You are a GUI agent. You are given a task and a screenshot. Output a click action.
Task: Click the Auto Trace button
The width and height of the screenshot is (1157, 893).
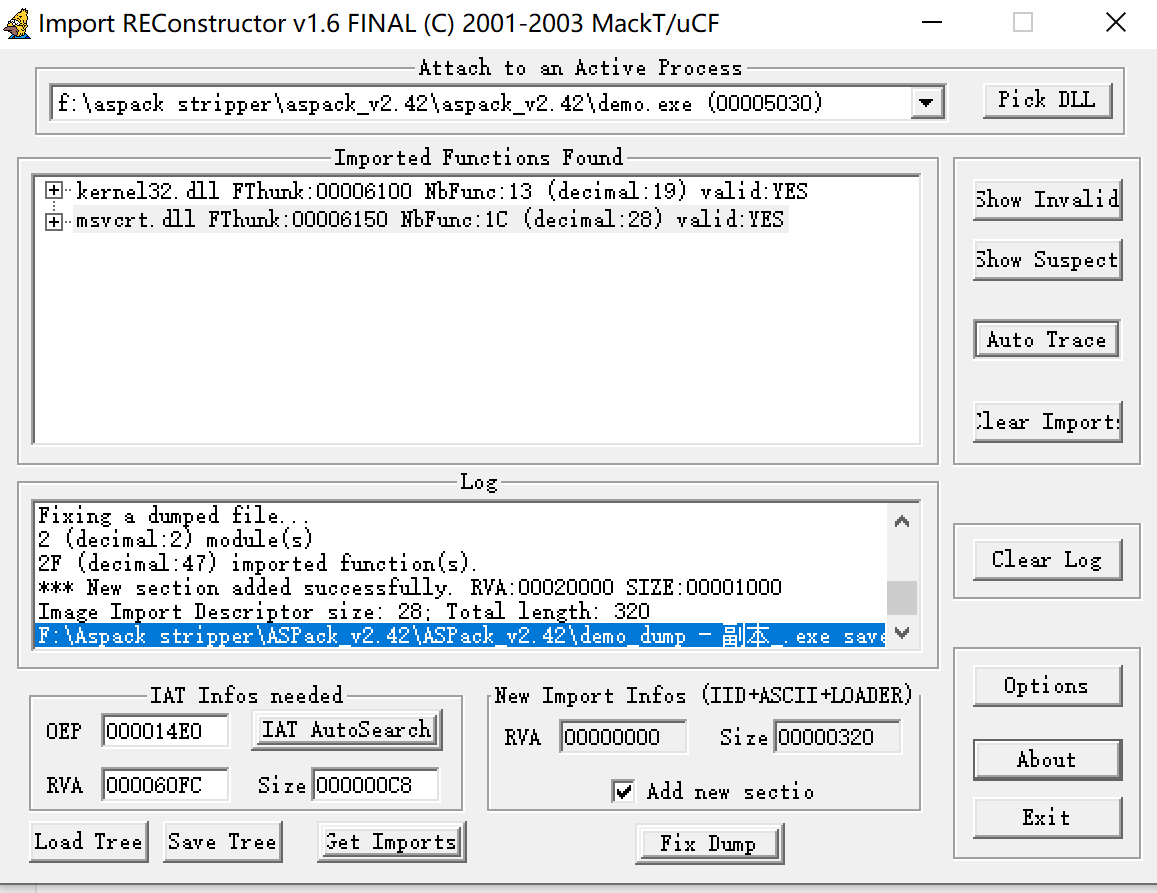click(1046, 339)
